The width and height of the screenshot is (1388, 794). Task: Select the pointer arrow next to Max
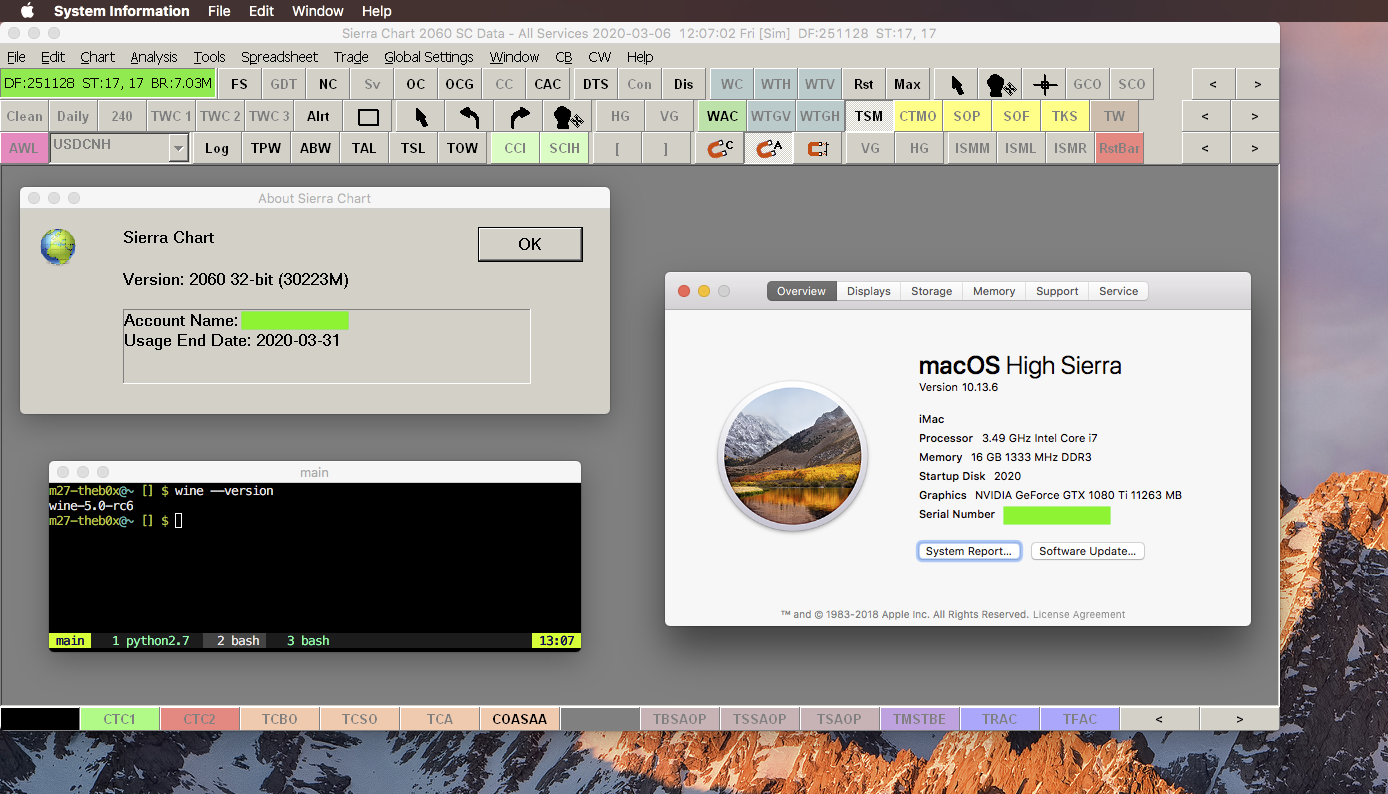(958, 85)
